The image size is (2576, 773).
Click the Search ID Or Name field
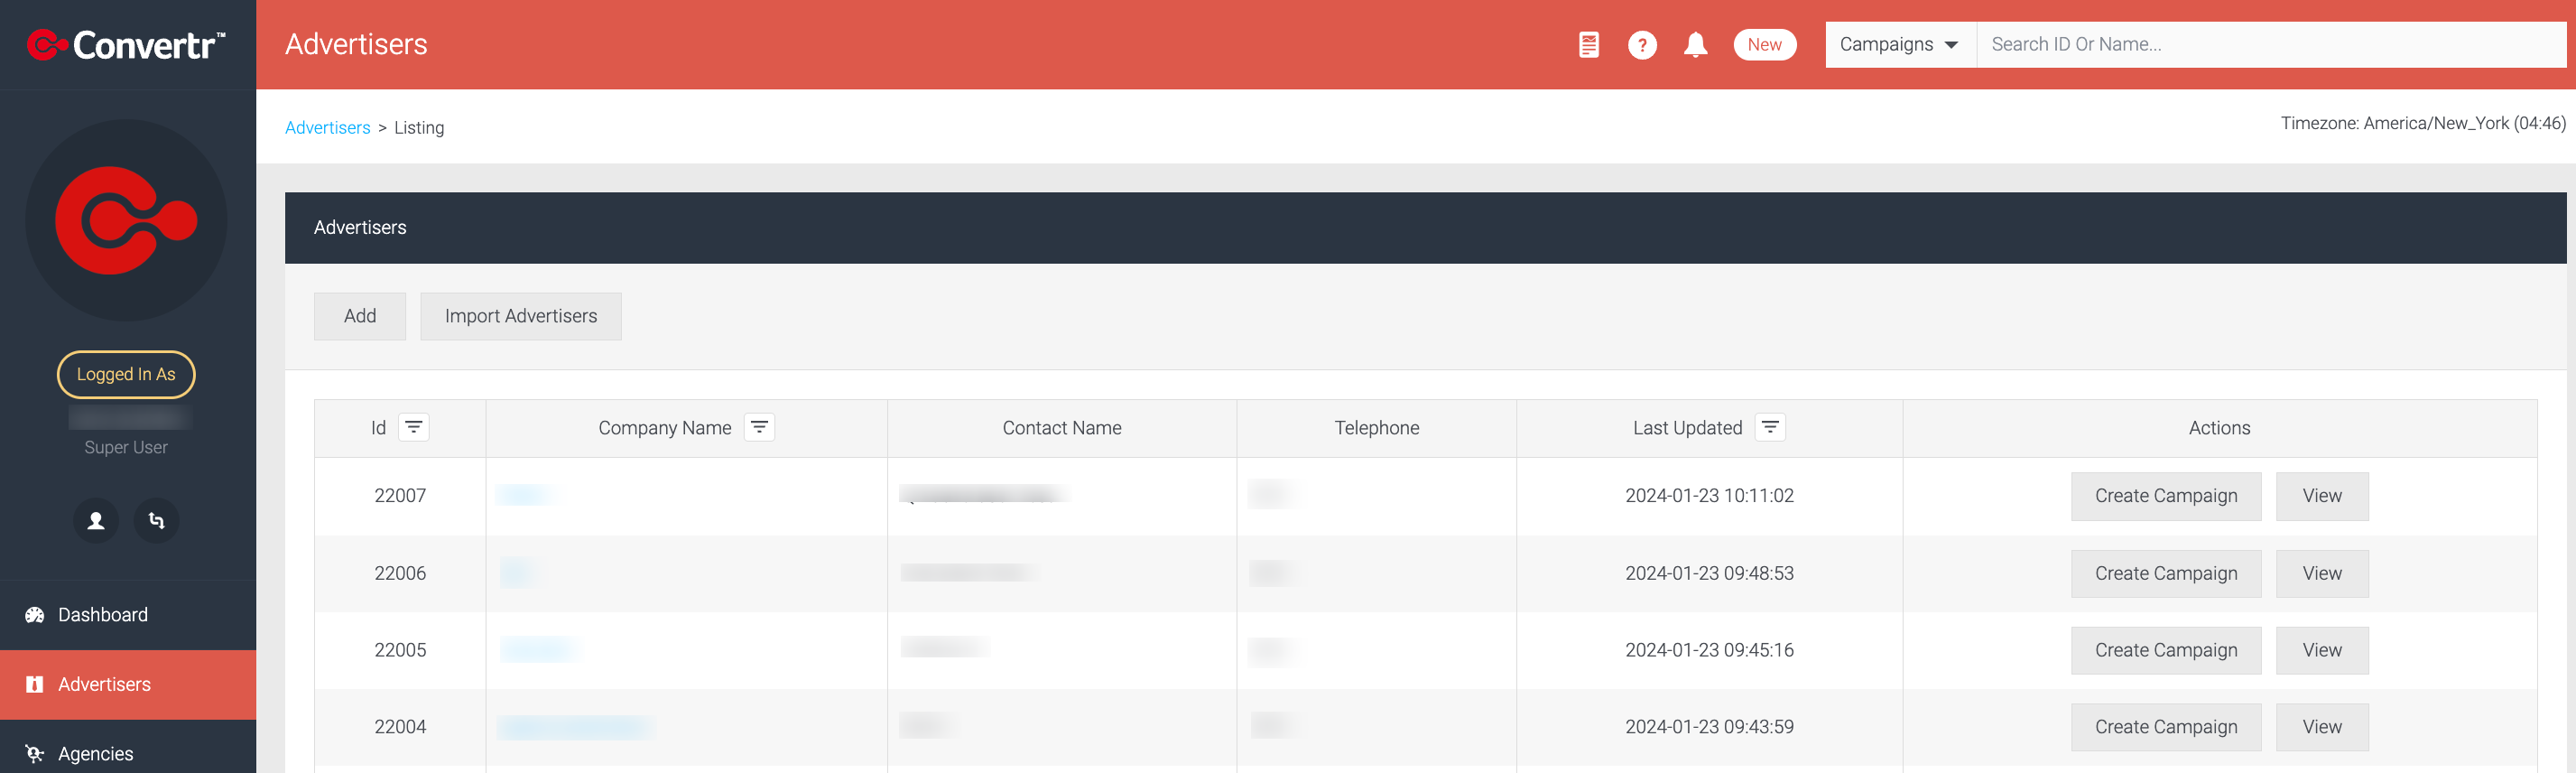click(2271, 45)
